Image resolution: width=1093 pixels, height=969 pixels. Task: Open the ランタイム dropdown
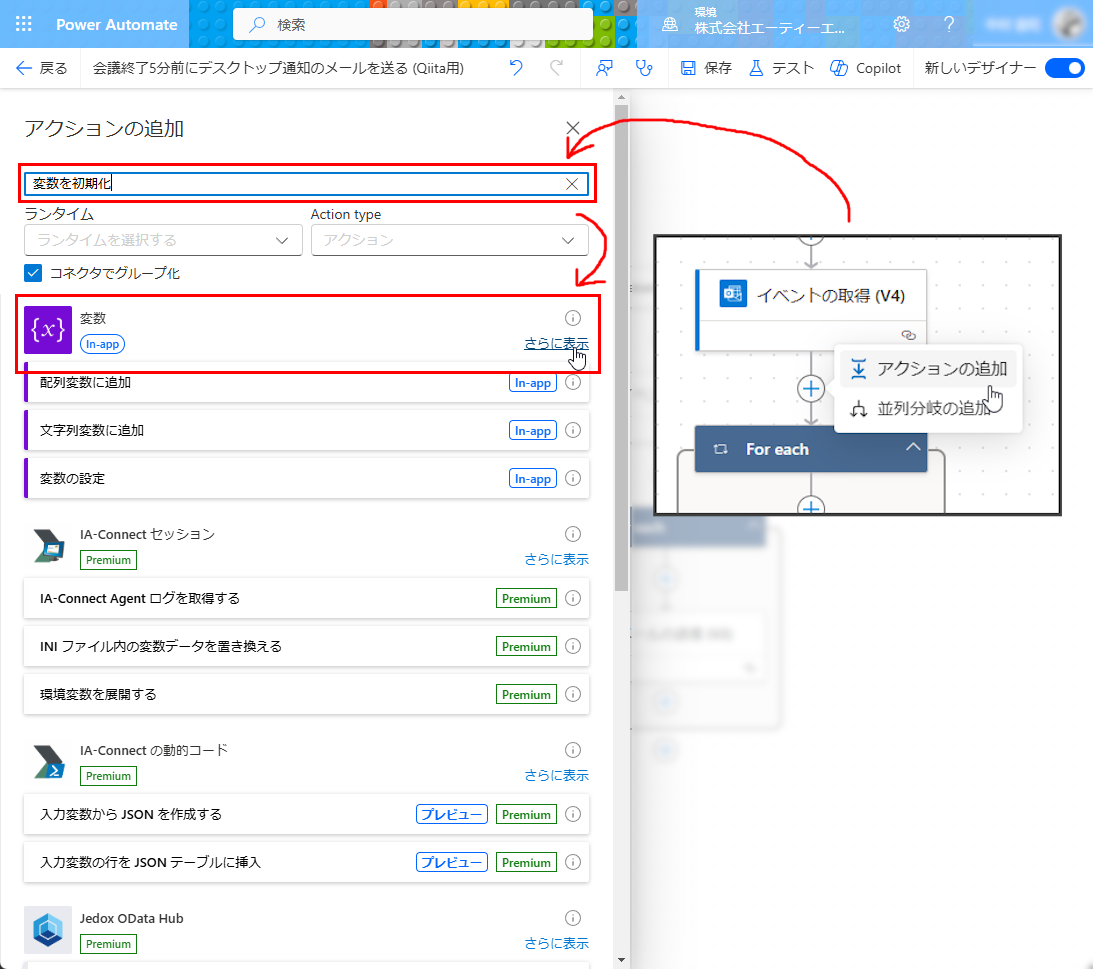pyautogui.click(x=163, y=240)
